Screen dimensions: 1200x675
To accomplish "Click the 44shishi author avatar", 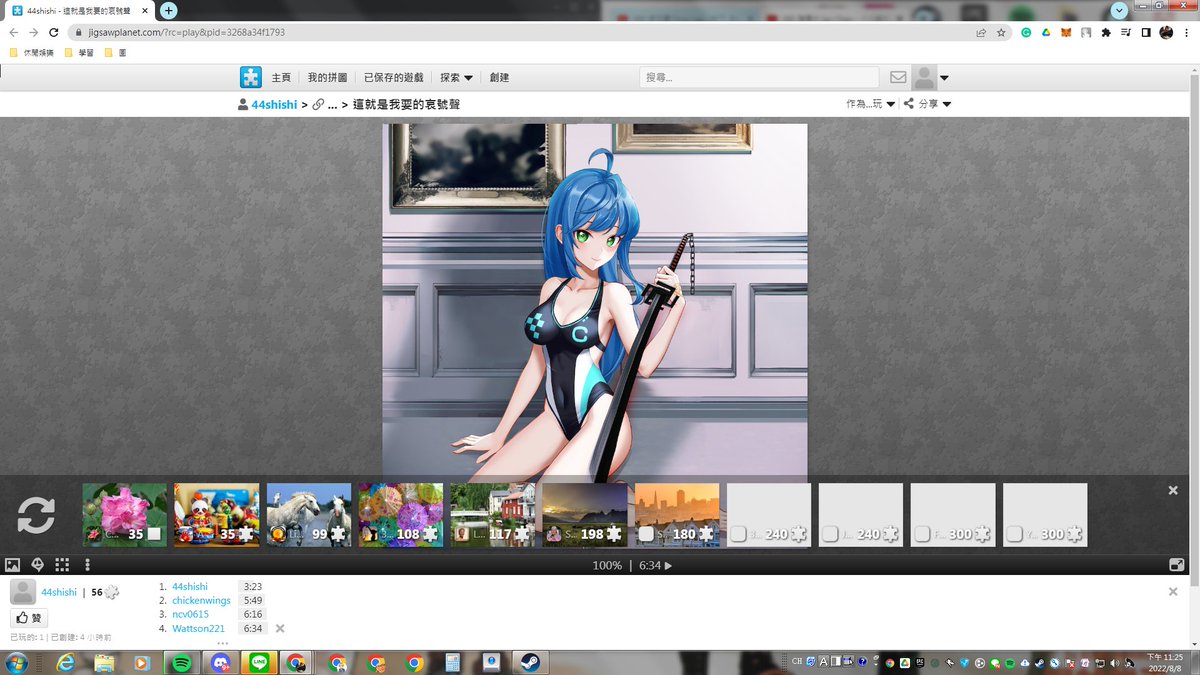I will pos(23,592).
